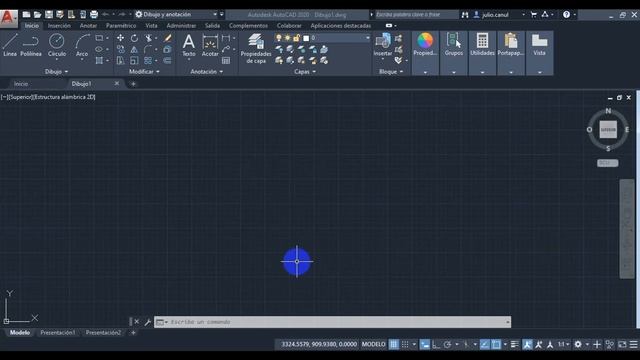Insert a table from Anotación panel

click(226, 60)
